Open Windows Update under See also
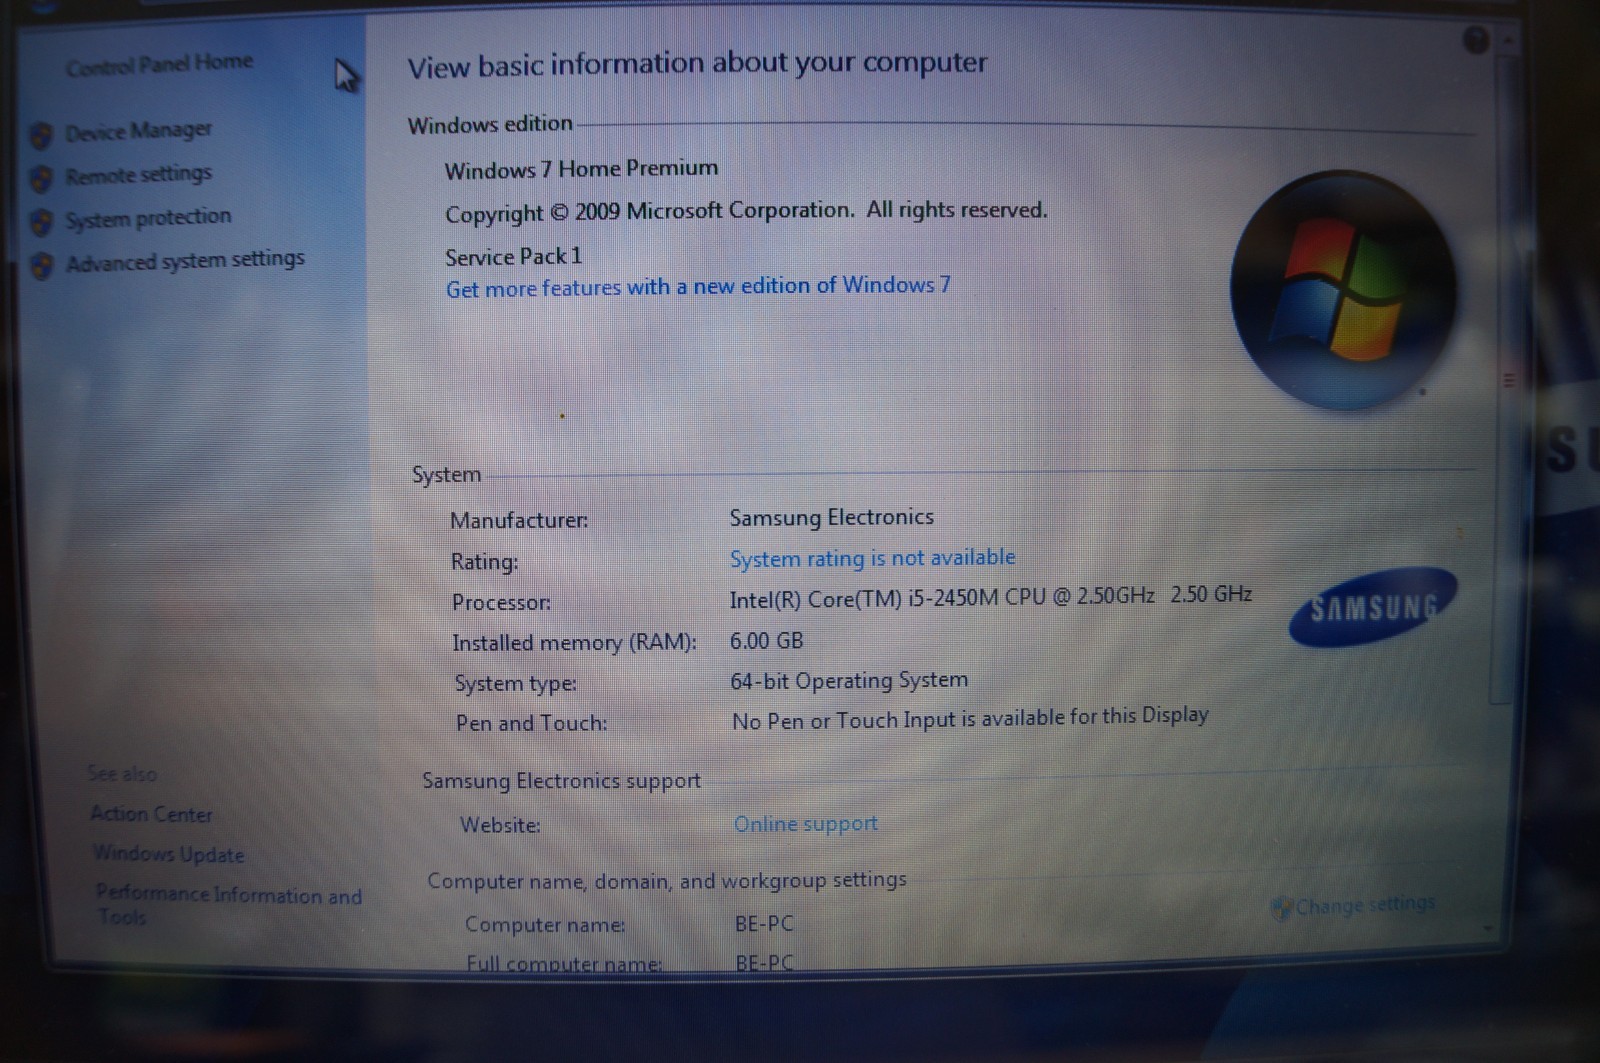Viewport: 1600px width, 1063px height. tap(168, 854)
